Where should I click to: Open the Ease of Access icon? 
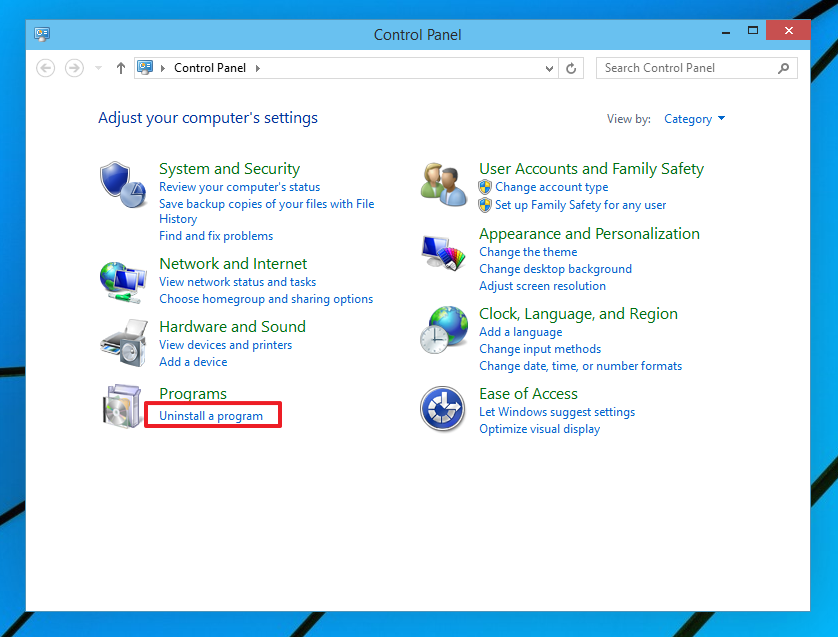click(443, 409)
